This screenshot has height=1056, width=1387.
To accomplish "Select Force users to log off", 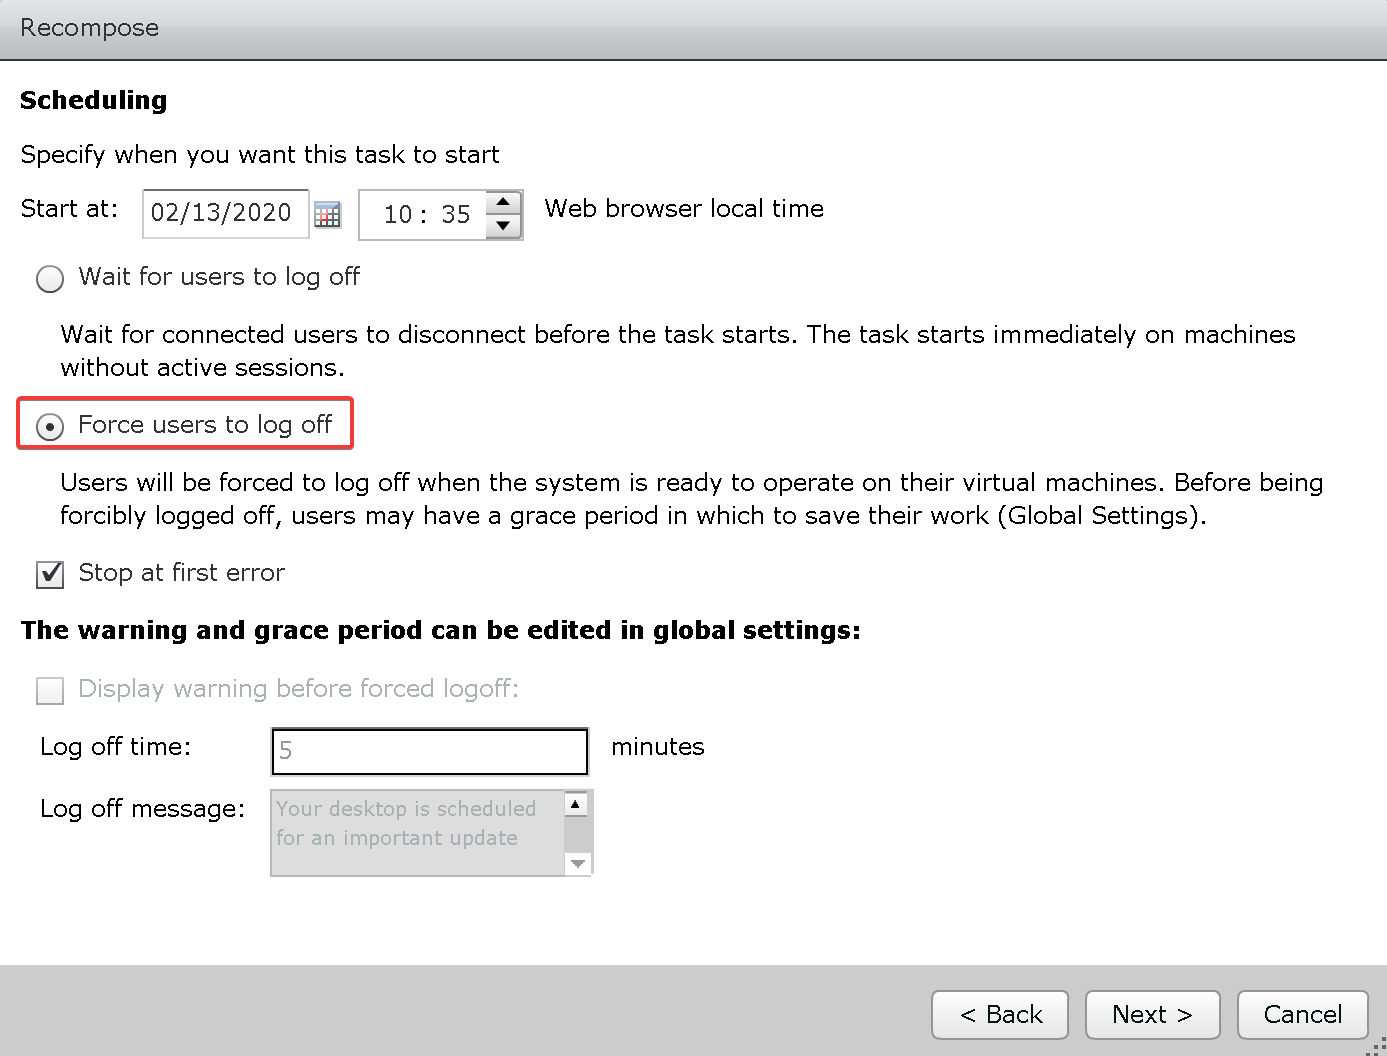I will pos(50,426).
